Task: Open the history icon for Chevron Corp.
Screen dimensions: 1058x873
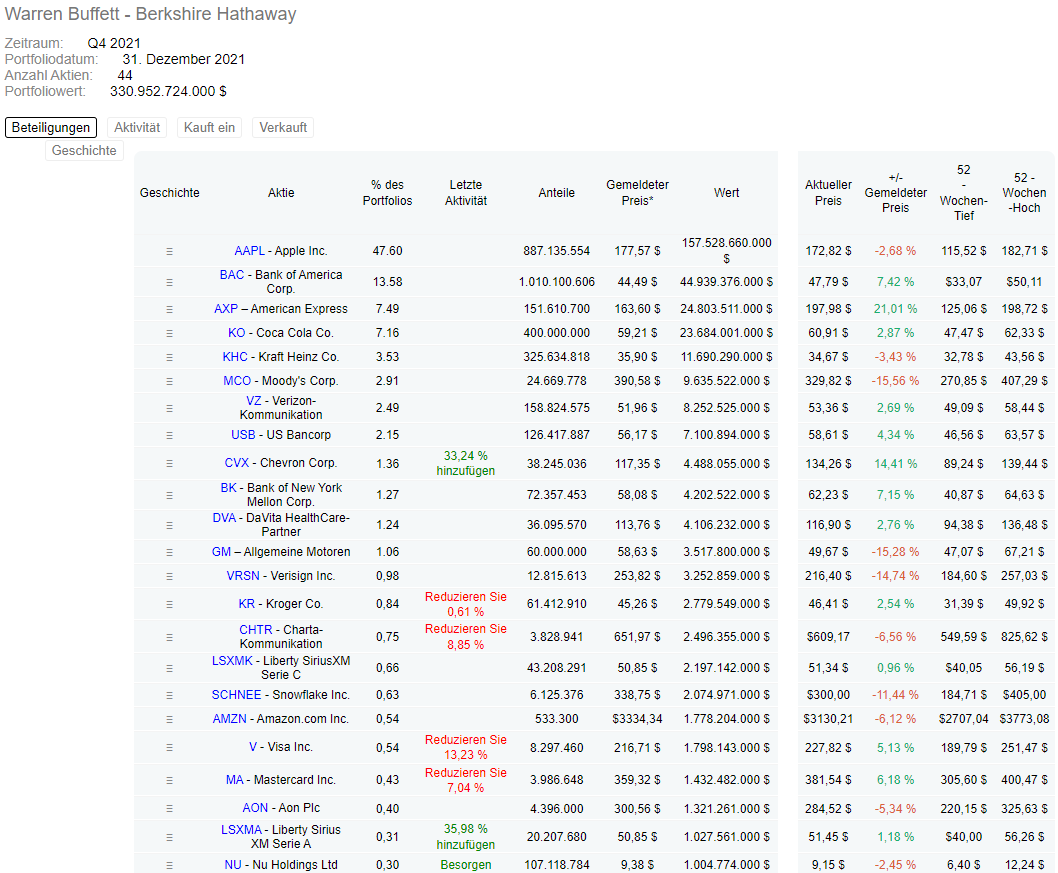Action: [170, 463]
